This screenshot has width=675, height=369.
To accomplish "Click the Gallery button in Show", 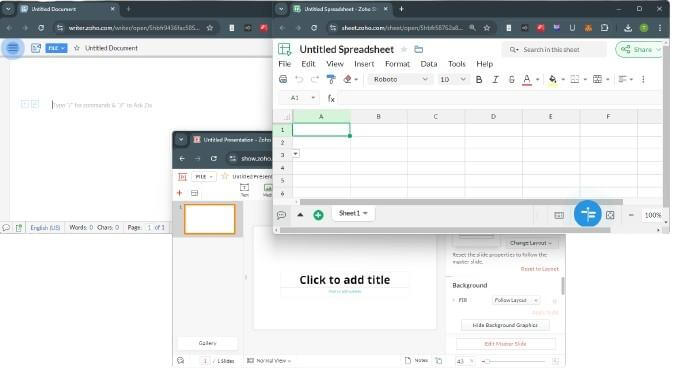I will tap(207, 343).
